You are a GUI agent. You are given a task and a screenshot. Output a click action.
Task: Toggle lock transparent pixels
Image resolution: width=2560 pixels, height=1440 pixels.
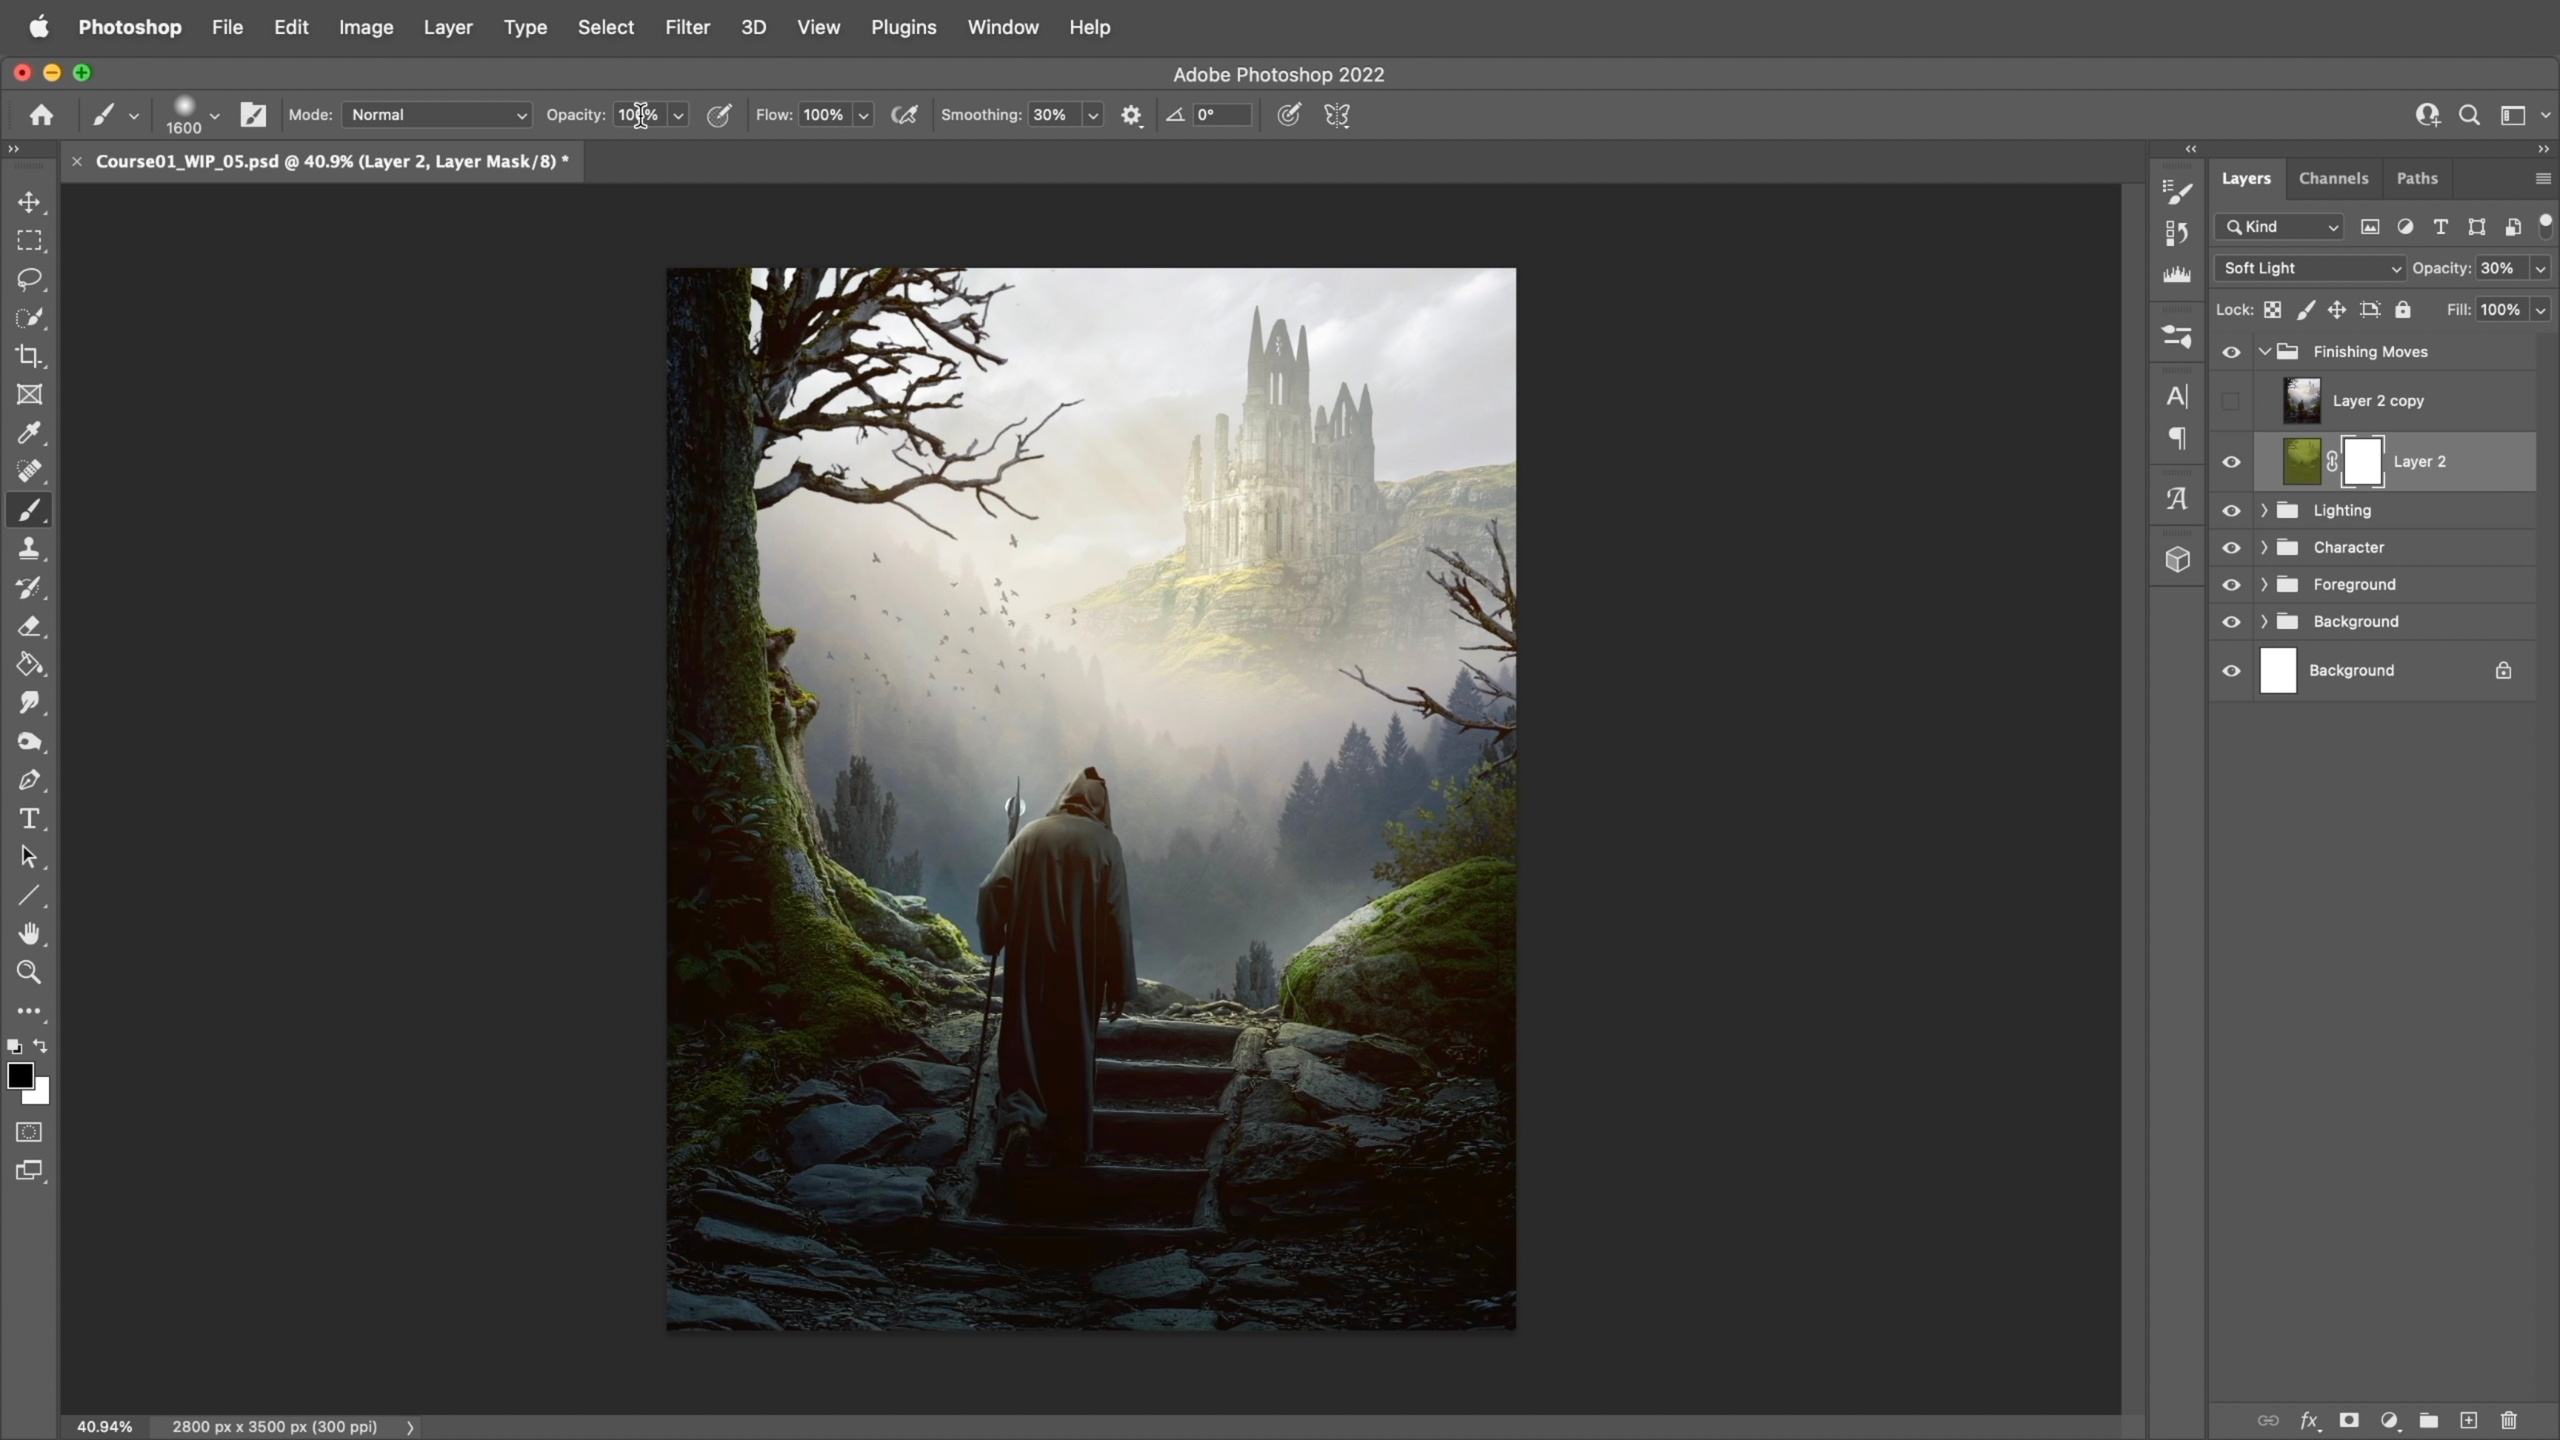pos(2273,310)
